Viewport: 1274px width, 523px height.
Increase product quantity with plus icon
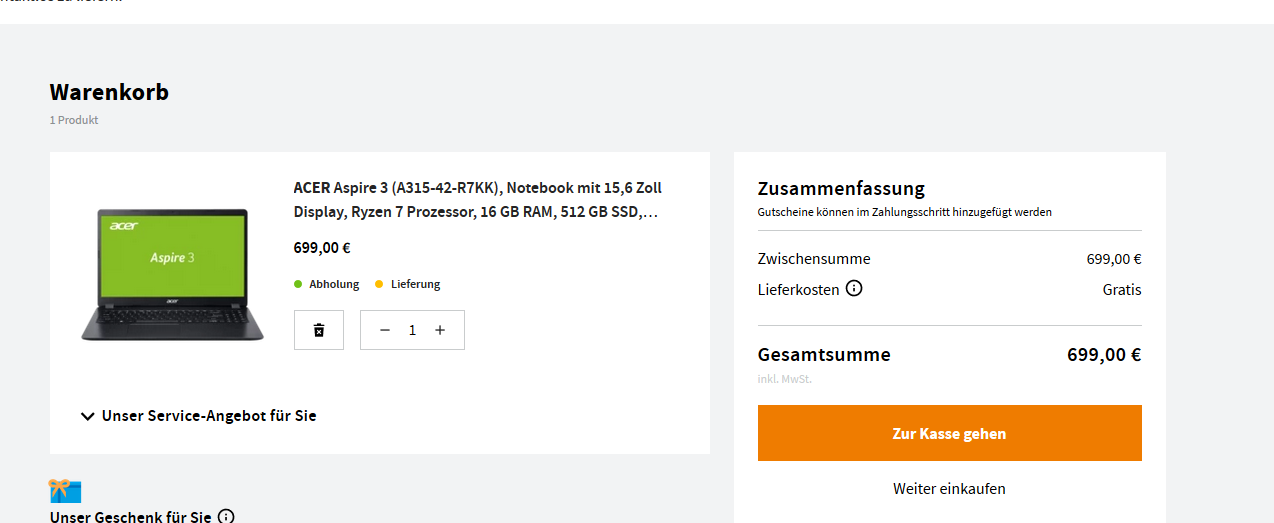440,330
